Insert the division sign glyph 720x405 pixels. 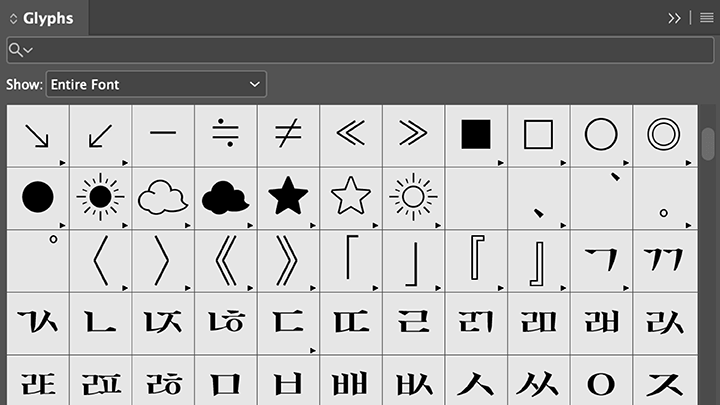click(225, 135)
